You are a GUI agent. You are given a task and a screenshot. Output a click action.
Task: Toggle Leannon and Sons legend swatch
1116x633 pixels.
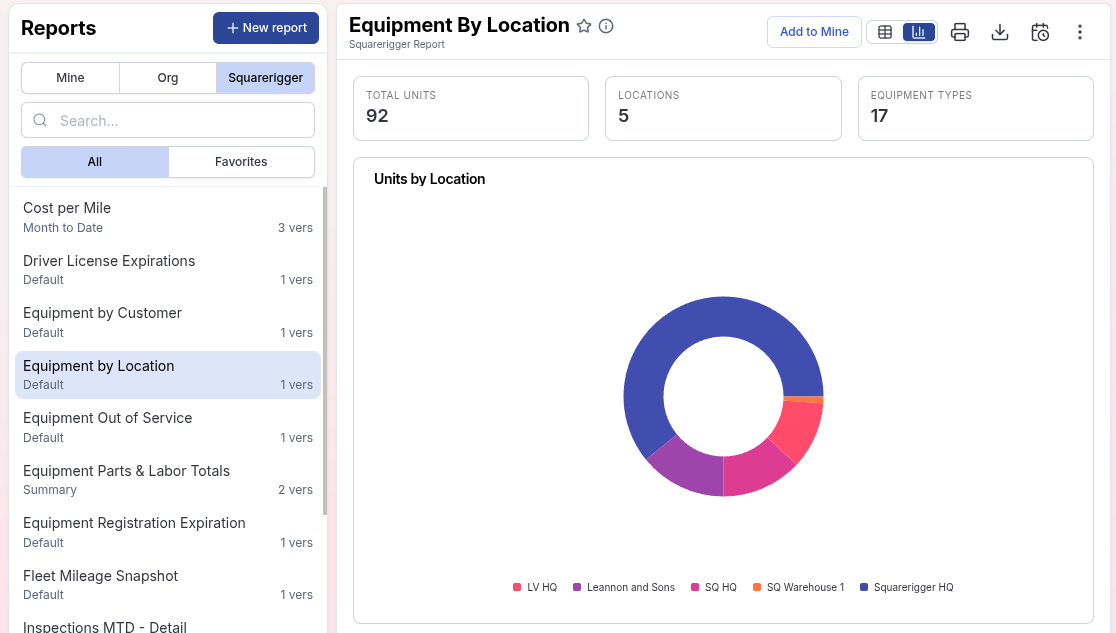point(577,587)
